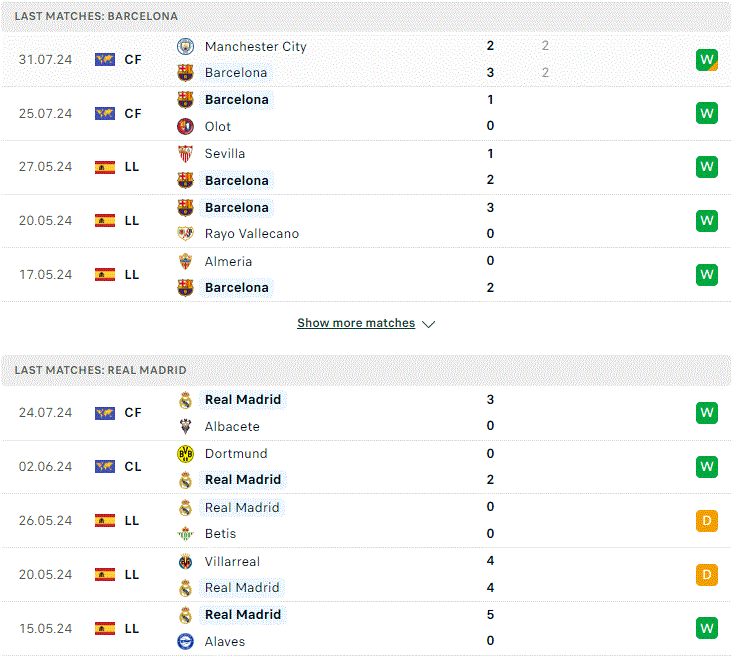This screenshot has width=742, height=658.
Task: Open Dortmund team name link
Action: pos(236,453)
